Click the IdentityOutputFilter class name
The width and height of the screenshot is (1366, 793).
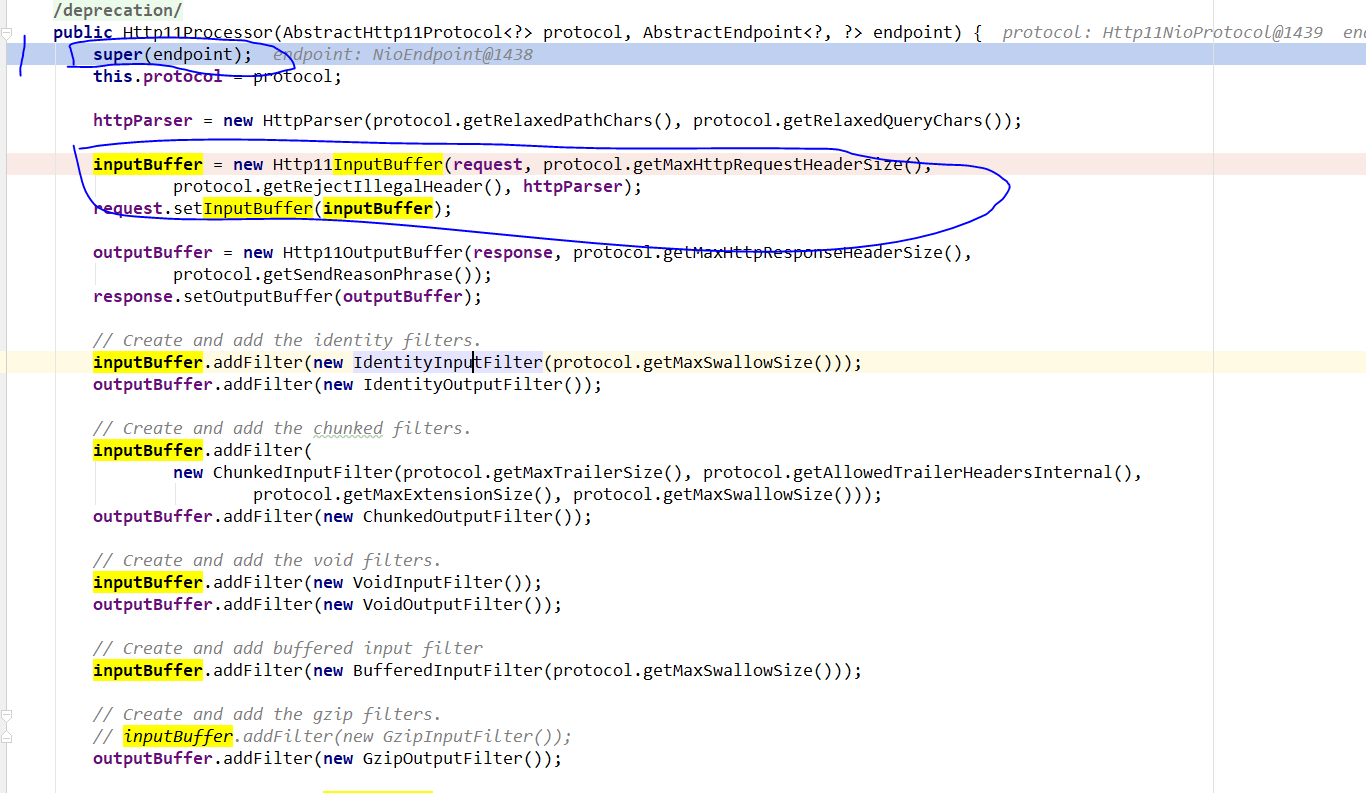point(462,384)
